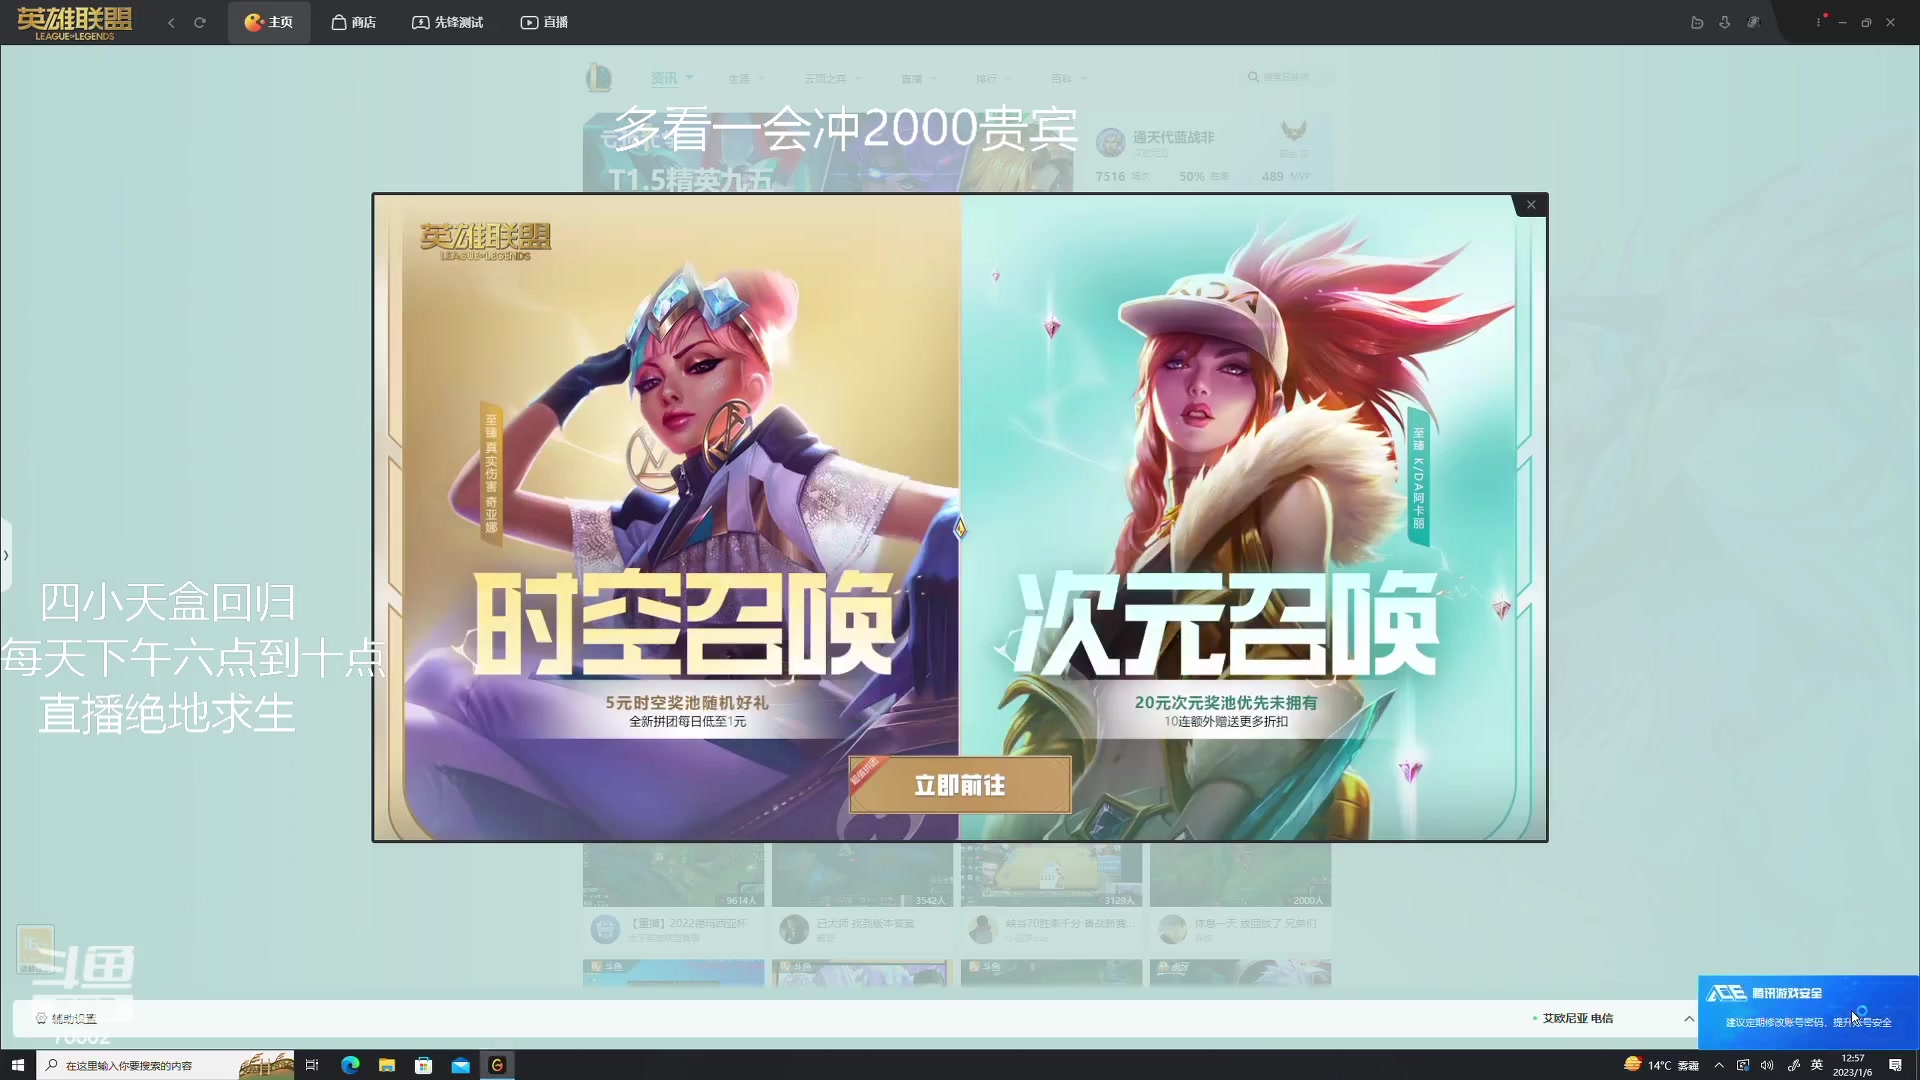
Task: Open the 直播 live stream tab
Action: point(544,22)
